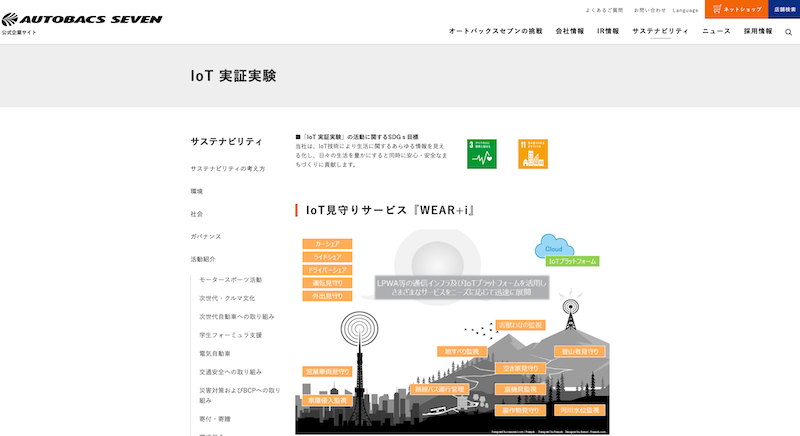Select the サステナビリティ navigation item
800x436 pixels.
click(660, 31)
